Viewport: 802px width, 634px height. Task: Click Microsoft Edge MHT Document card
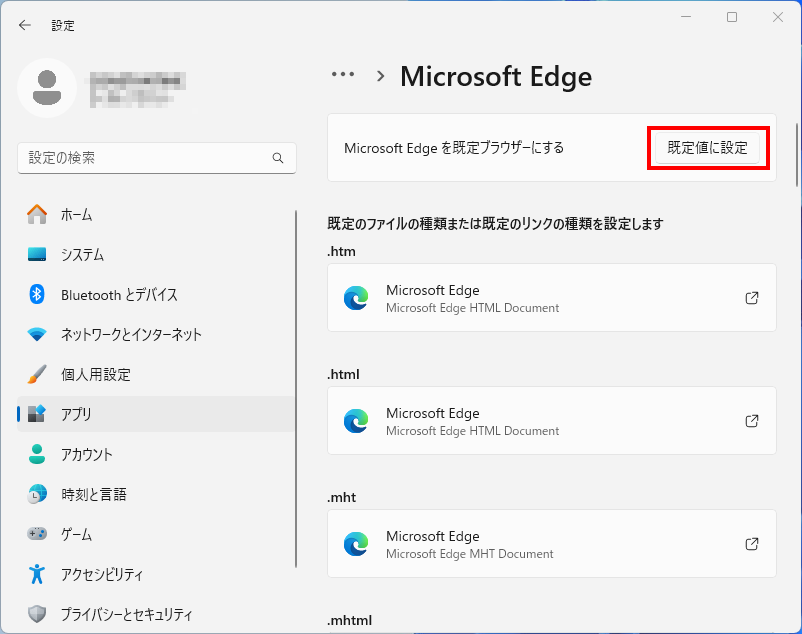[x=552, y=544]
